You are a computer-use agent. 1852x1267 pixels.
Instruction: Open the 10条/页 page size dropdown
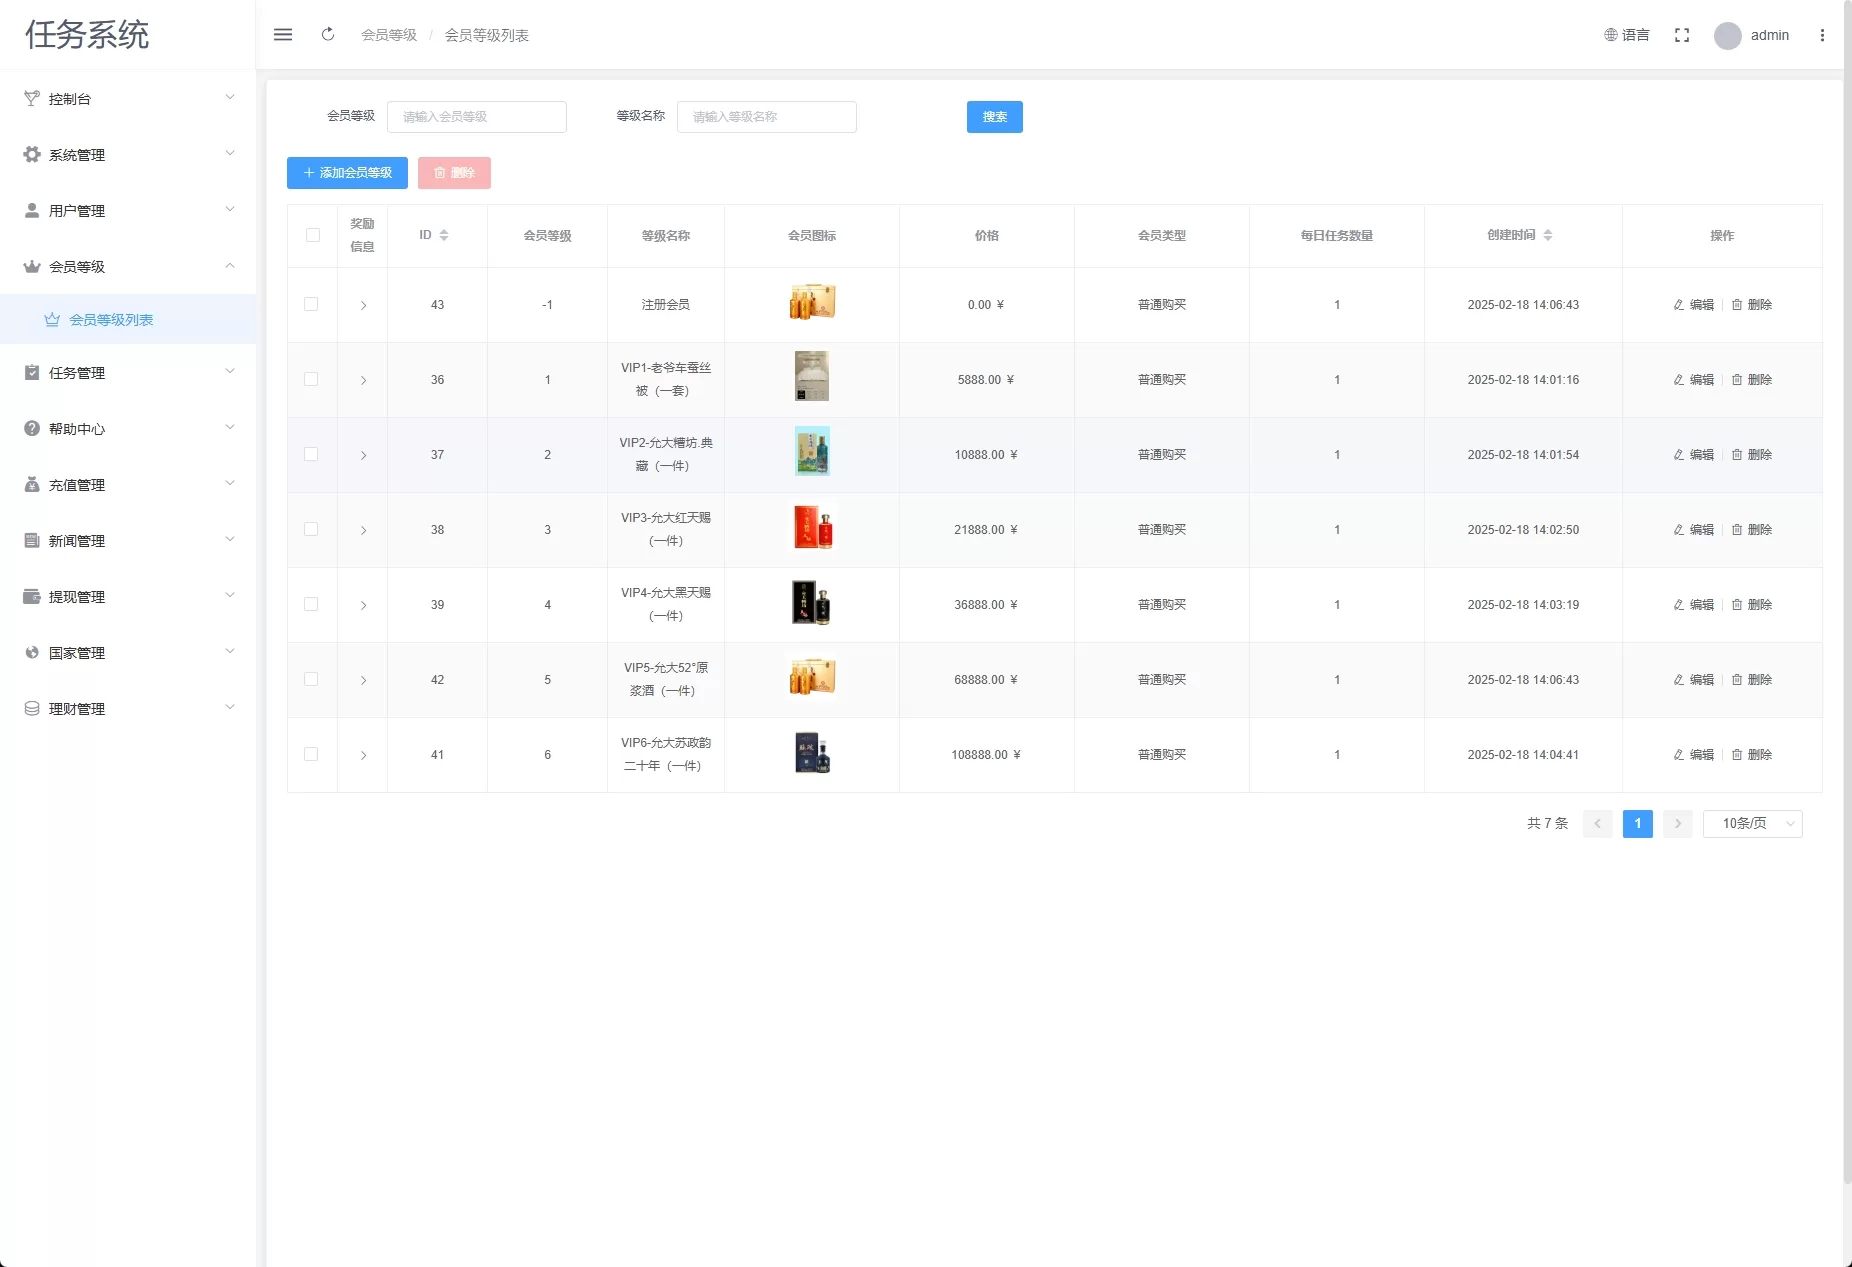pyautogui.click(x=1752, y=824)
